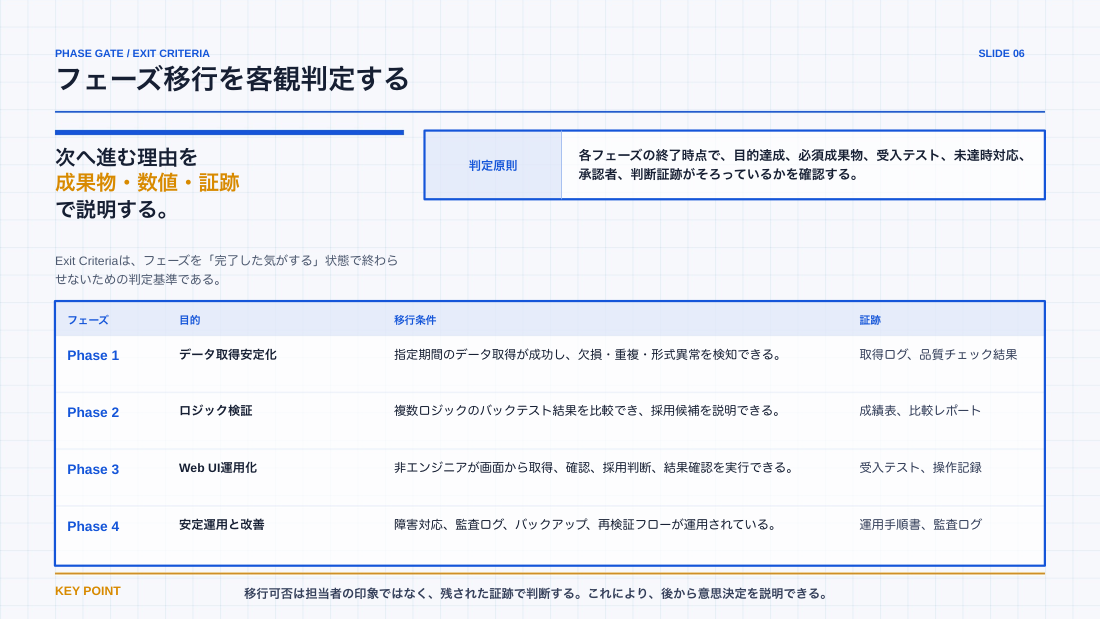Click the '判定原則' label box
The width and height of the screenshot is (1100, 619).
[x=493, y=165]
